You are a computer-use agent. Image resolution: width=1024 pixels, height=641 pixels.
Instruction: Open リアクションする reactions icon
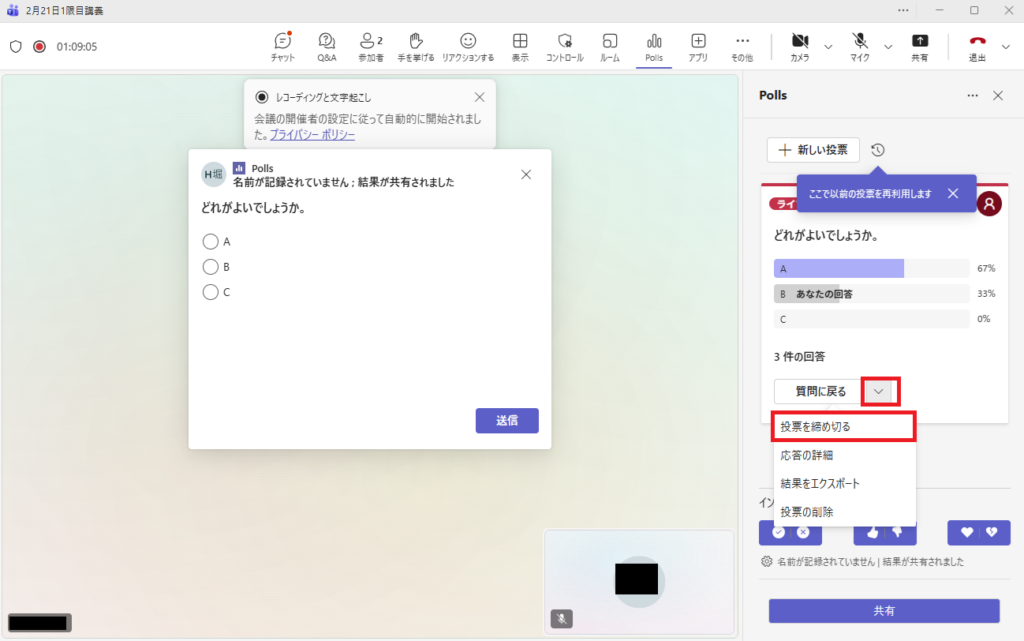click(468, 42)
